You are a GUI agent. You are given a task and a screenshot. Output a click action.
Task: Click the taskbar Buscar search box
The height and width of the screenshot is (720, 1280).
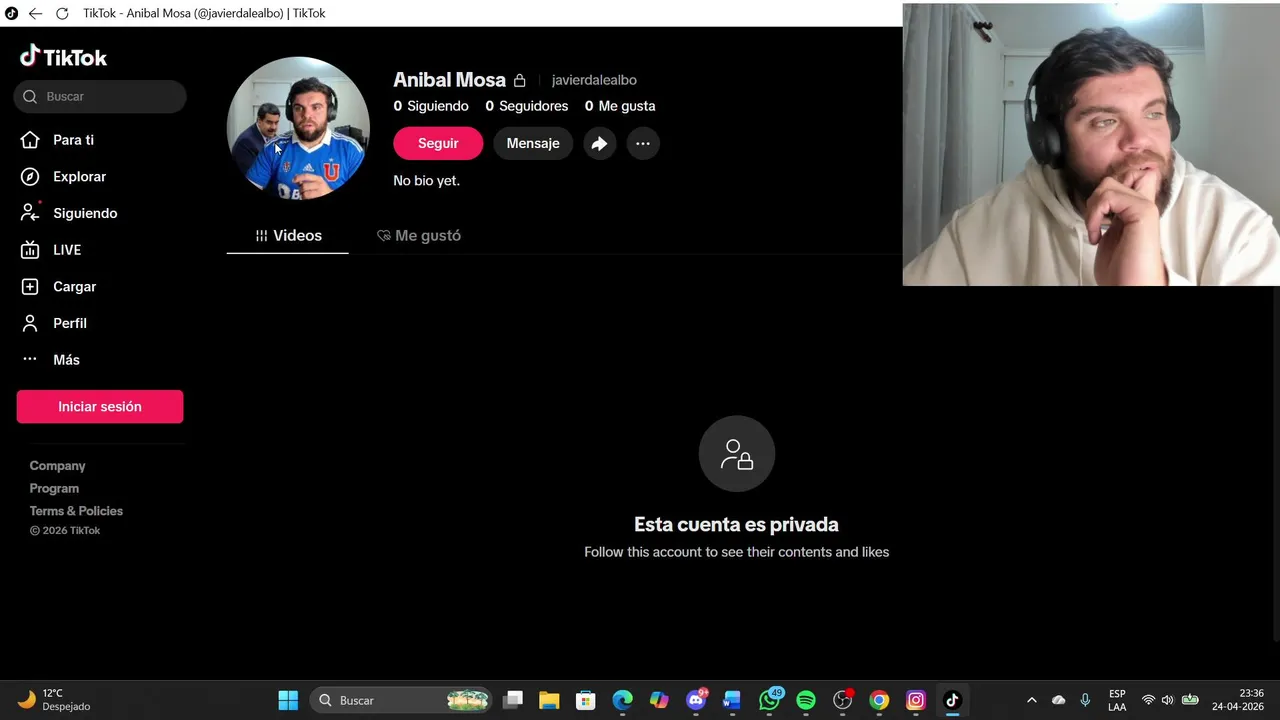click(402, 700)
